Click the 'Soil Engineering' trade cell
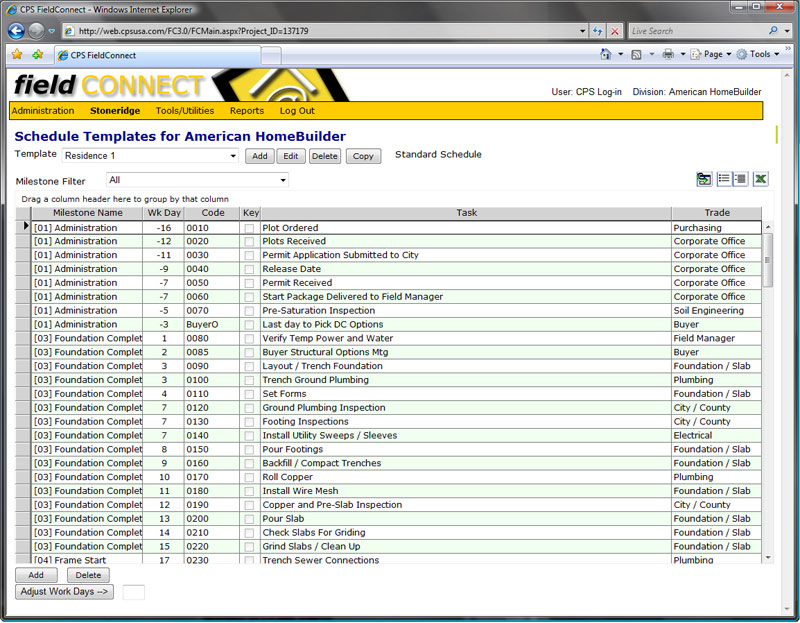This screenshot has width=800, height=623. 716,311
